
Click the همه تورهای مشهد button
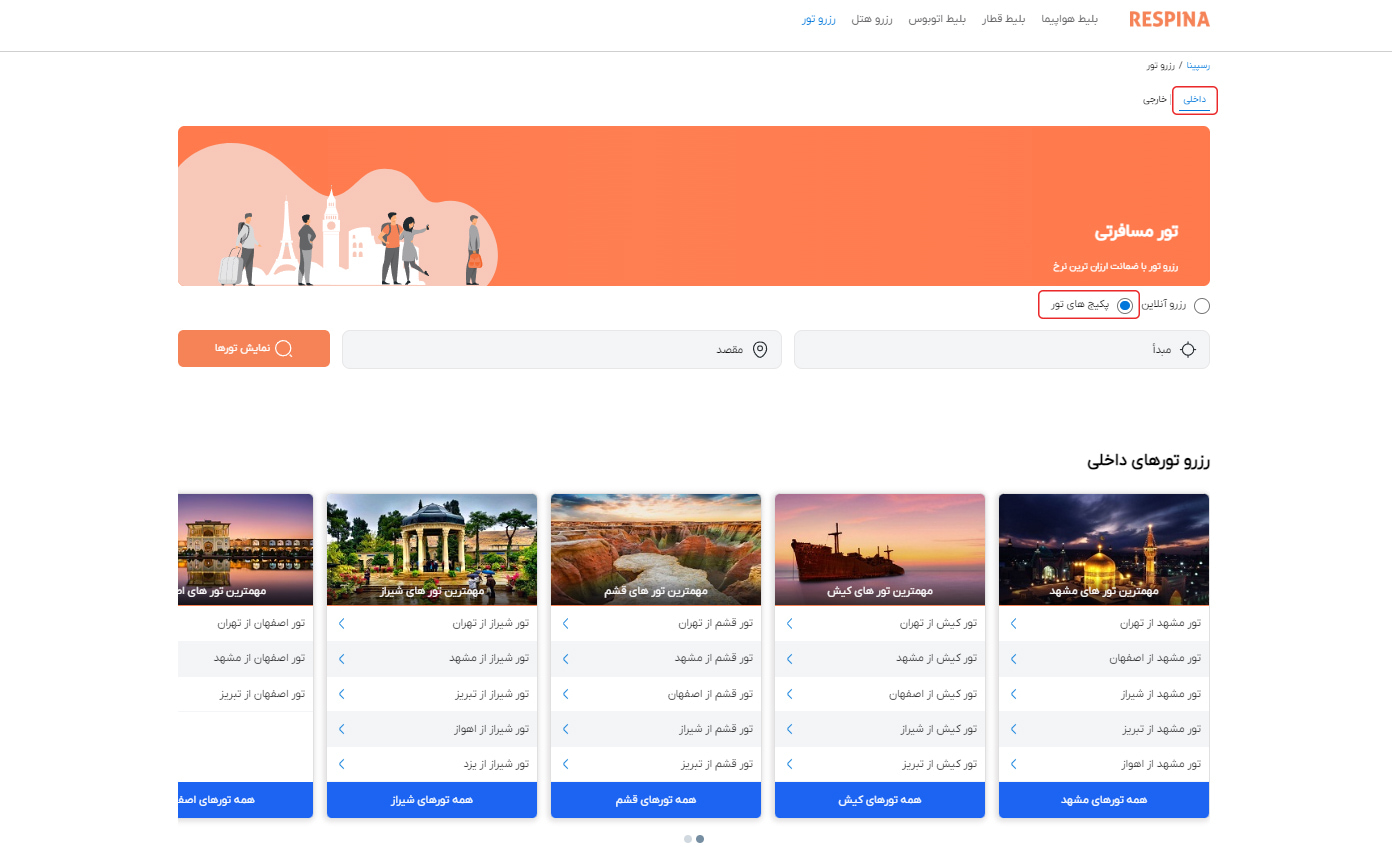coord(1103,799)
